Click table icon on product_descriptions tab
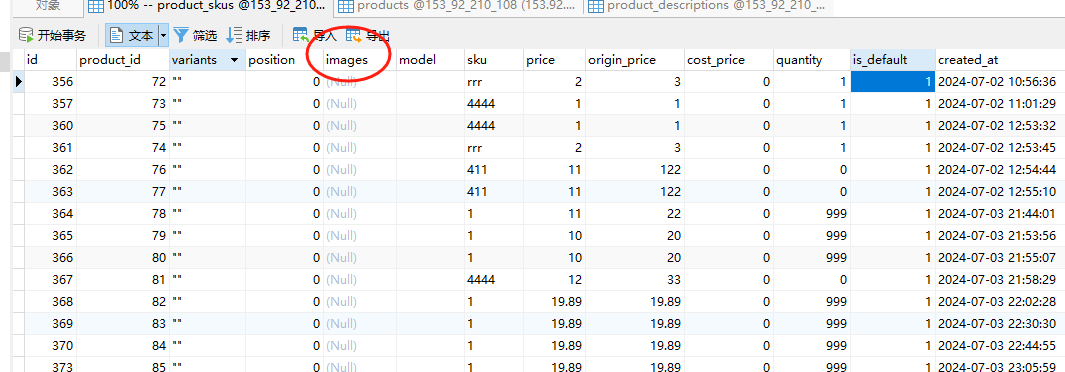This screenshot has height=372, width=1065. (x=596, y=7)
